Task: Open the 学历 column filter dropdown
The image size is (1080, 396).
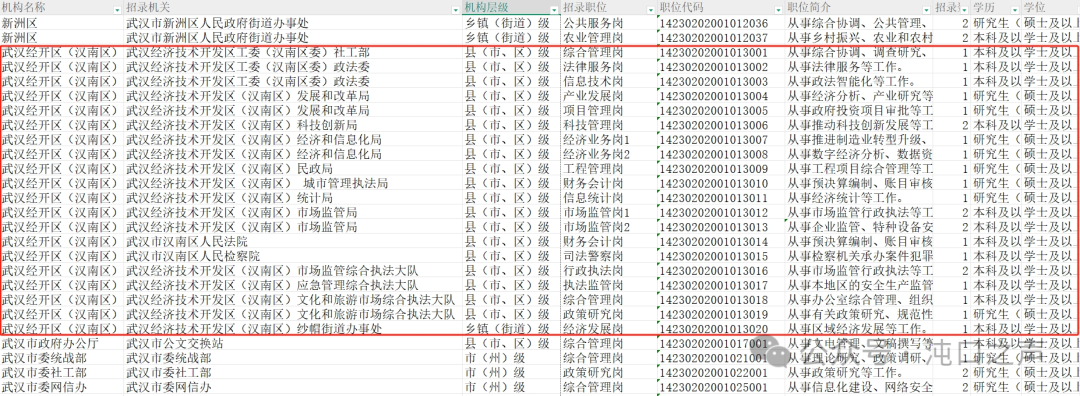Action: pos(1014,9)
